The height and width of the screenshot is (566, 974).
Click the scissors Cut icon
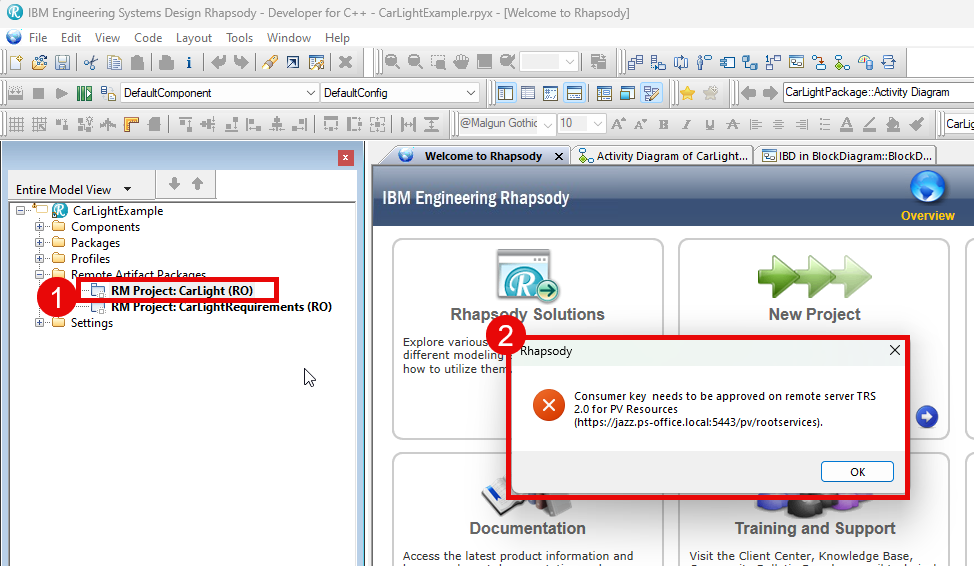[91, 62]
